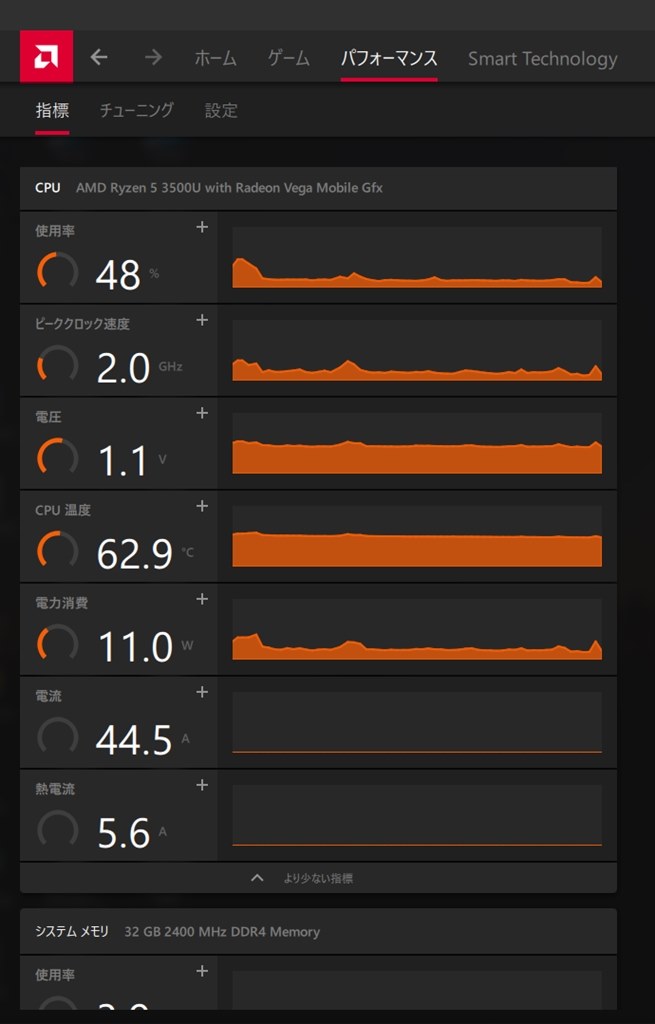Click plus icon on 電流 metric
The height and width of the screenshot is (1024, 655).
click(202, 692)
